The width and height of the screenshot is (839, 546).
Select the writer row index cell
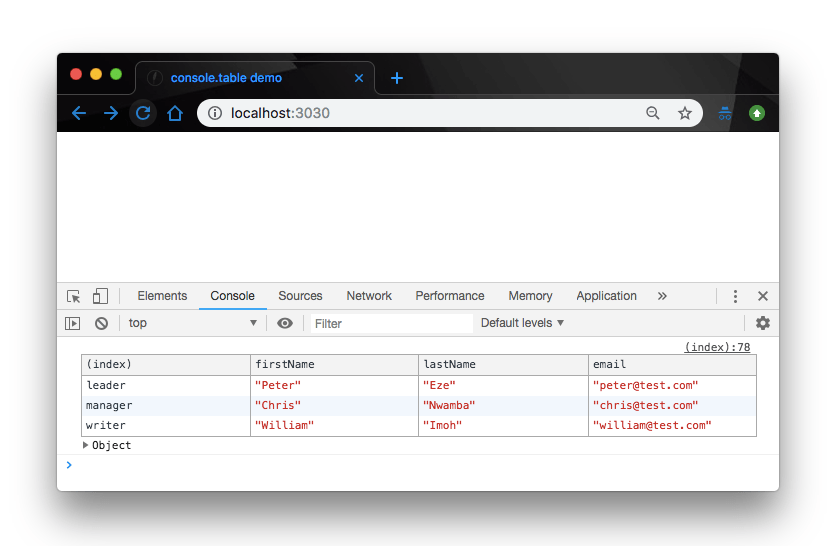pyautogui.click(x=166, y=426)
